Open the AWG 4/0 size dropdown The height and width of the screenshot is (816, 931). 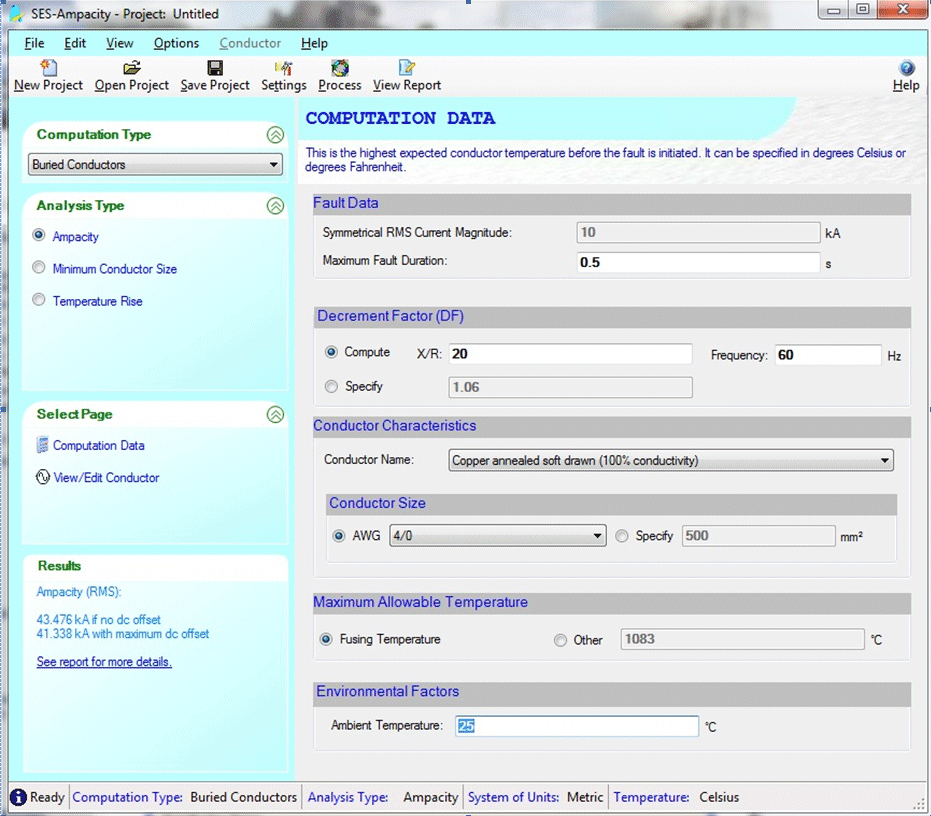498,536
